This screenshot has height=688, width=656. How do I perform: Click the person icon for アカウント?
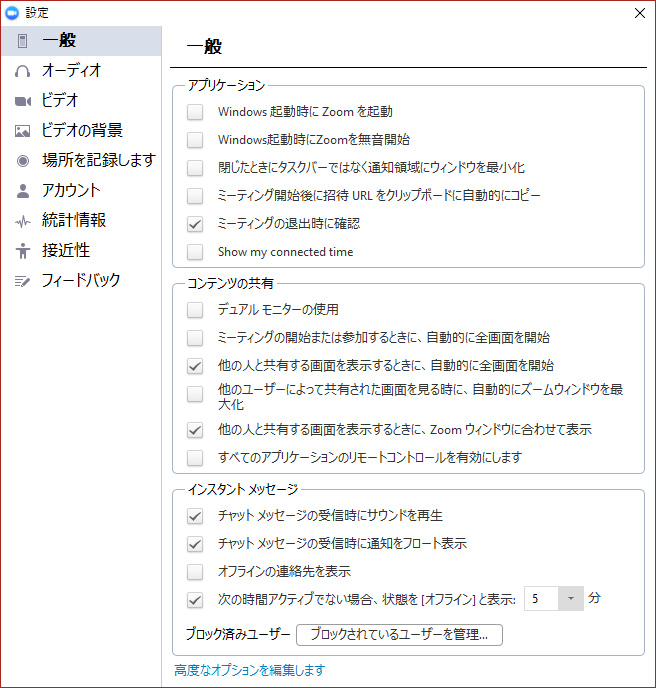coord(22,191)
